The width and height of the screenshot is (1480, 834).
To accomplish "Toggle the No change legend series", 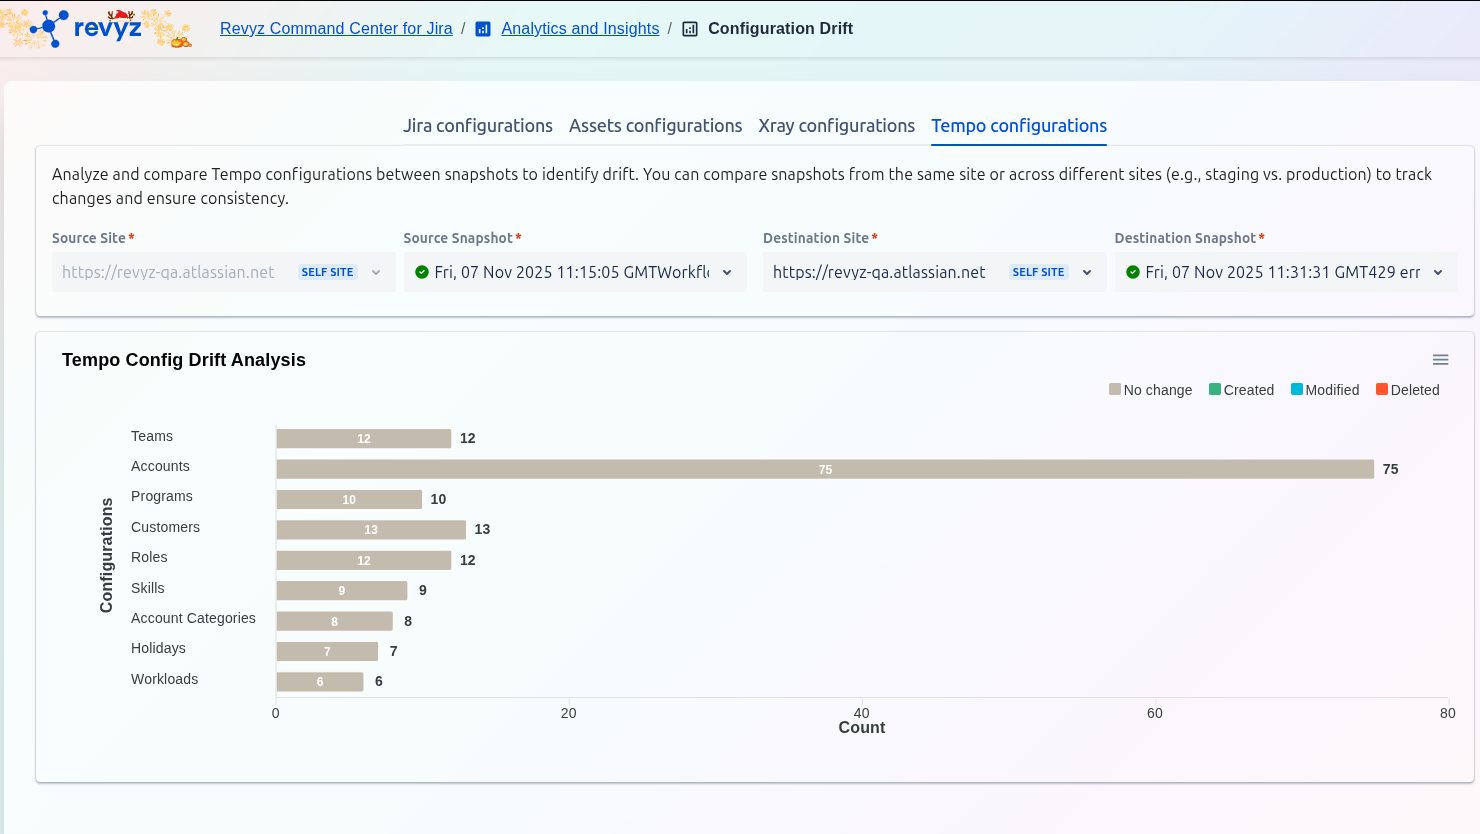I will point(1150,390).
